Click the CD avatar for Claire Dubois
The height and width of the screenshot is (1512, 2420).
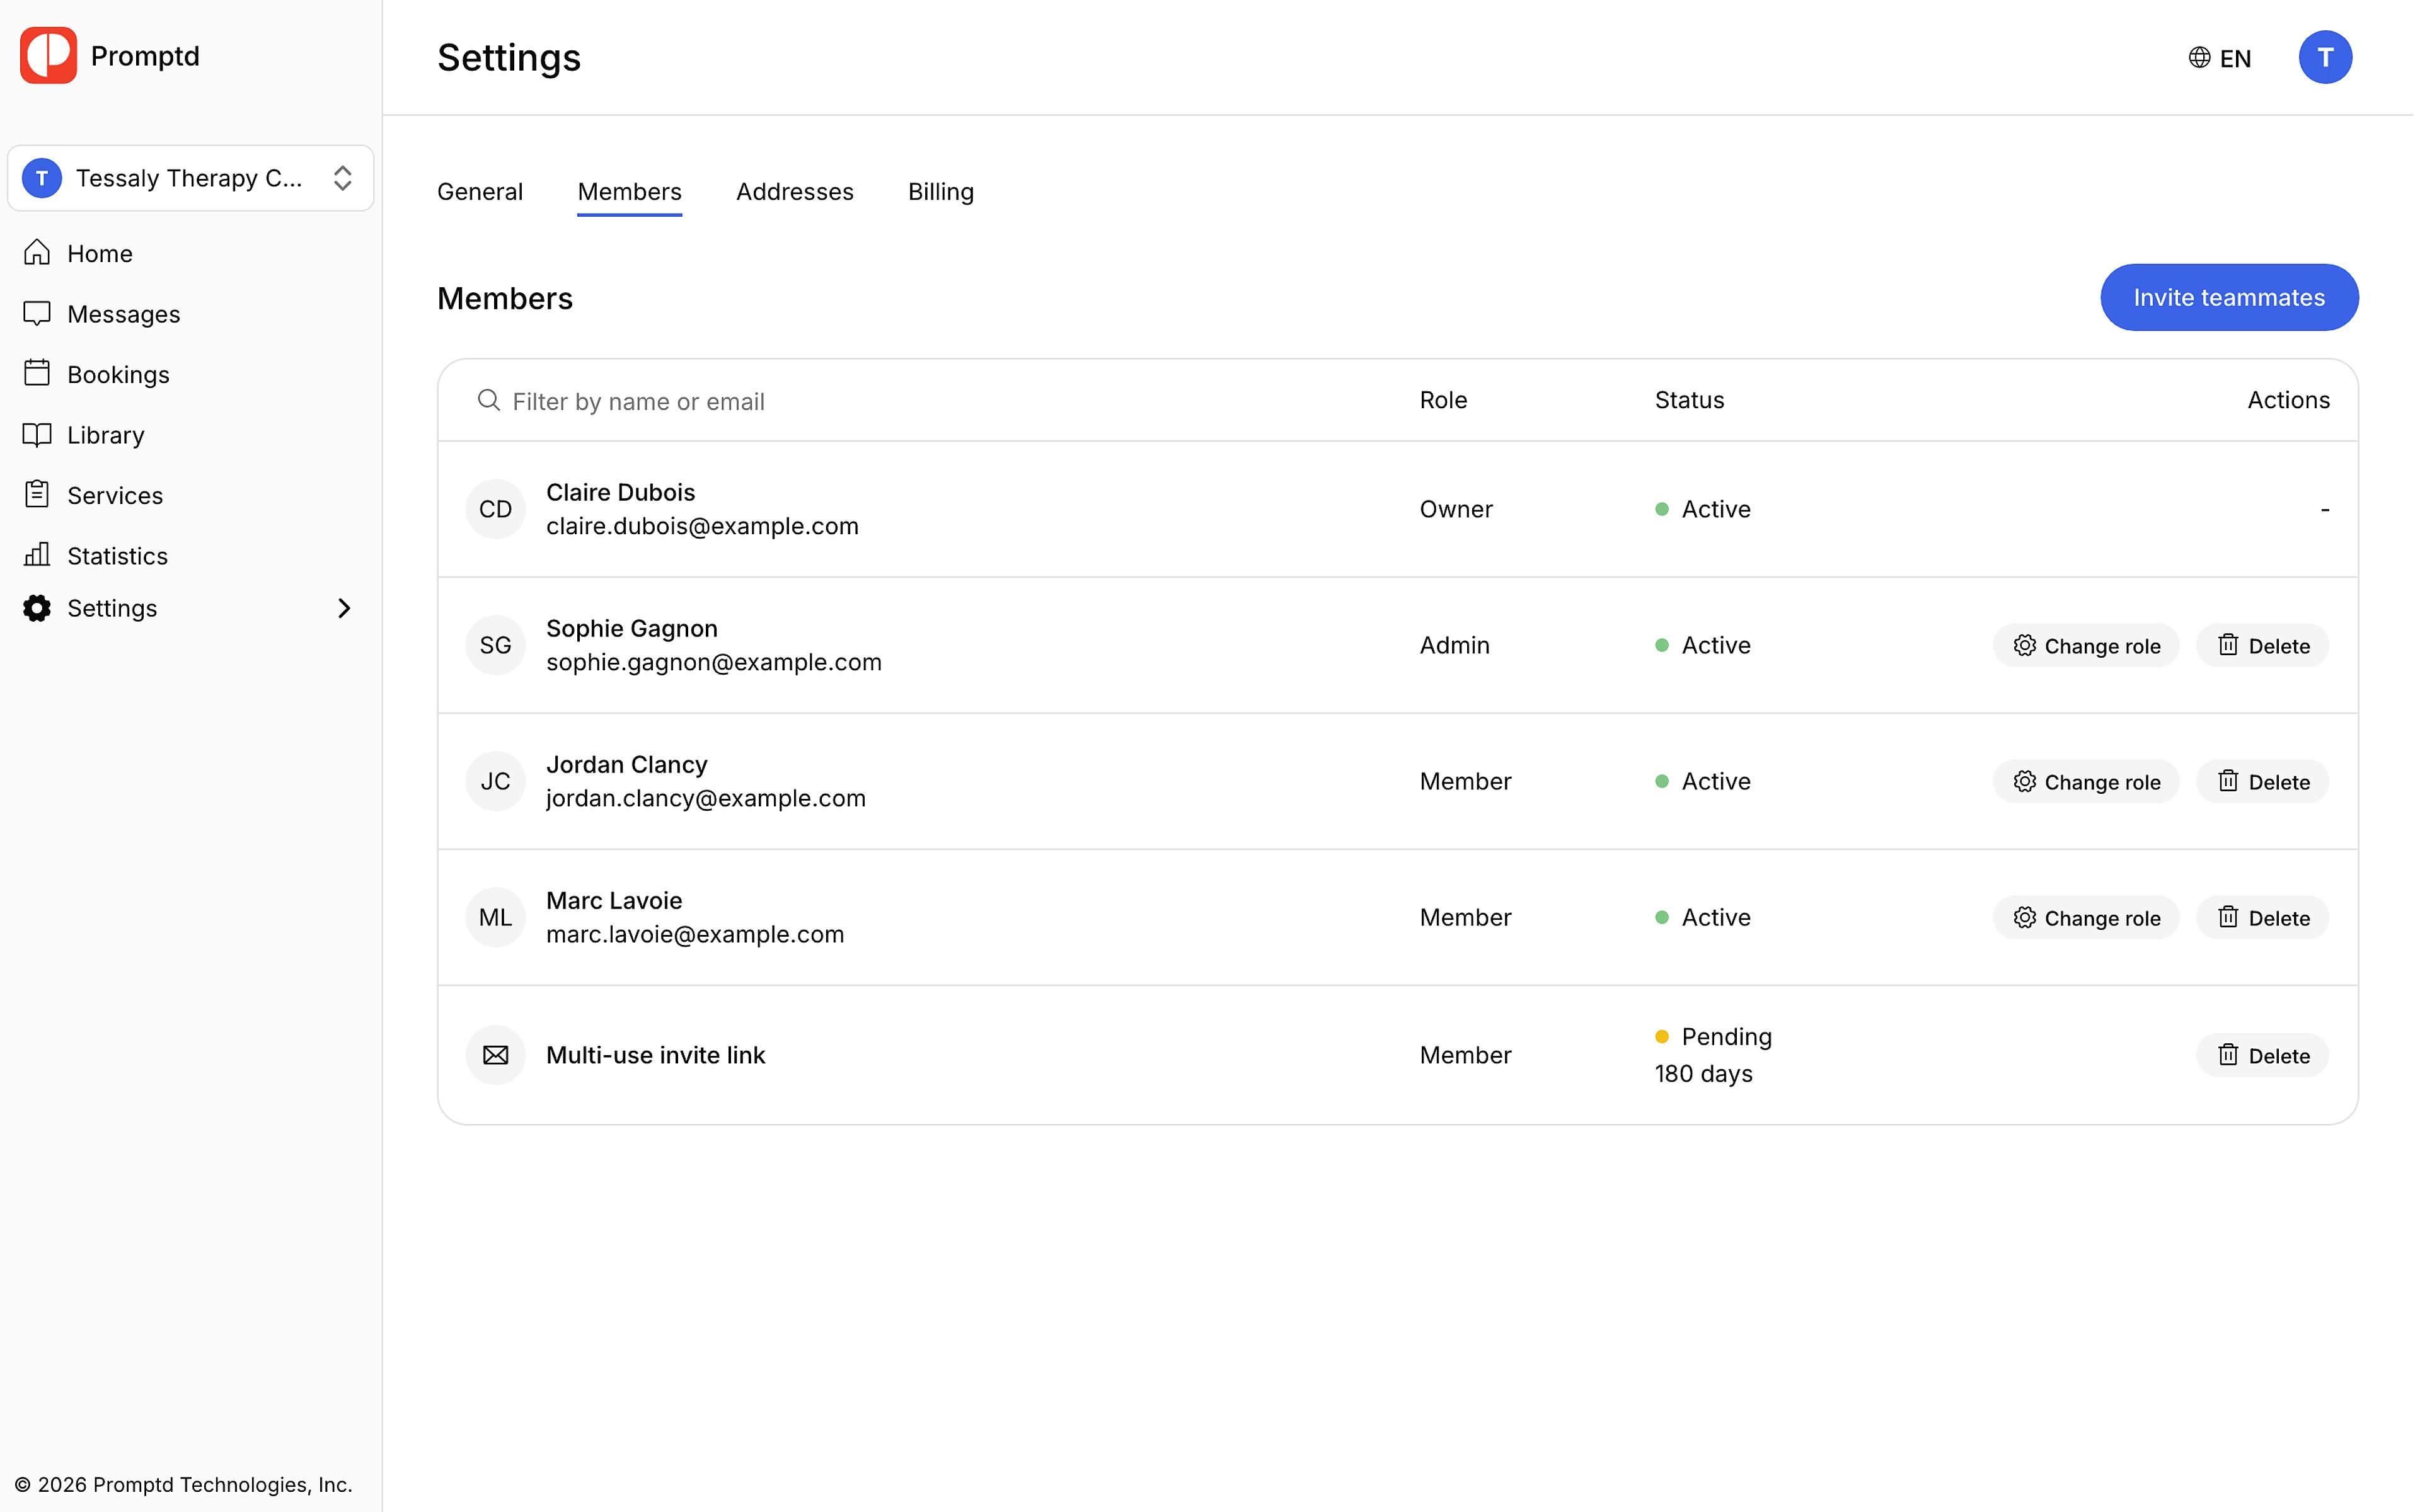pos(495,510)
